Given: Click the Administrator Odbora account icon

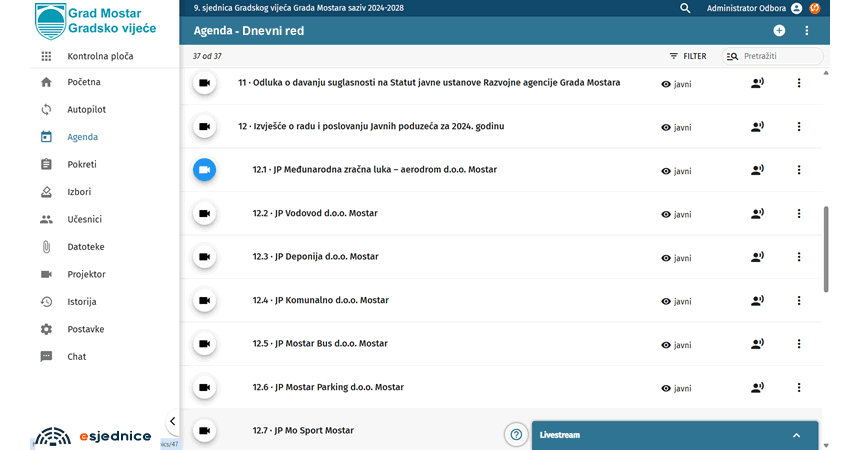Looking at the screenshot, I should coord(796,8).
